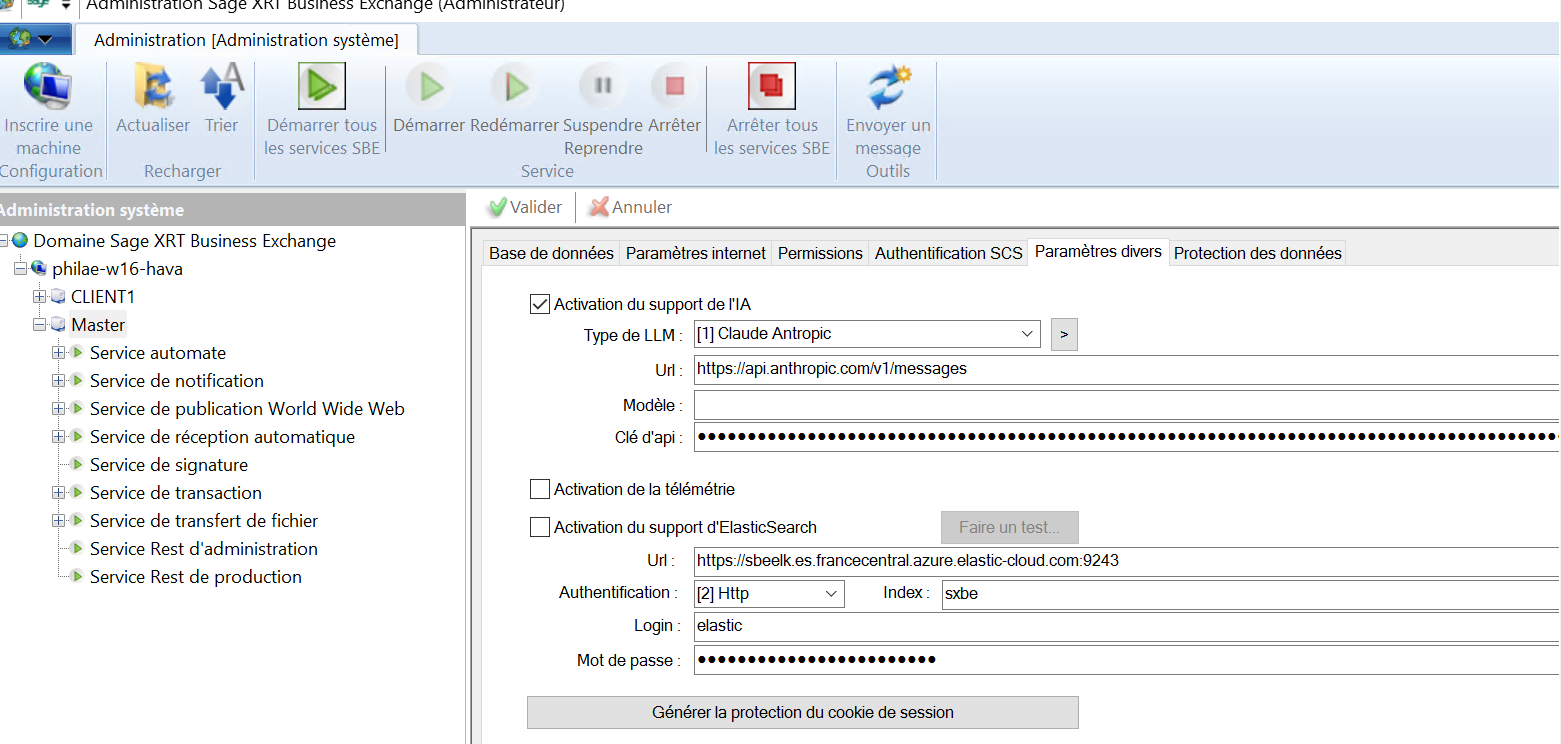1561x744 pixels.
Task: Switch to the Base de données tab
Action: 551,253
